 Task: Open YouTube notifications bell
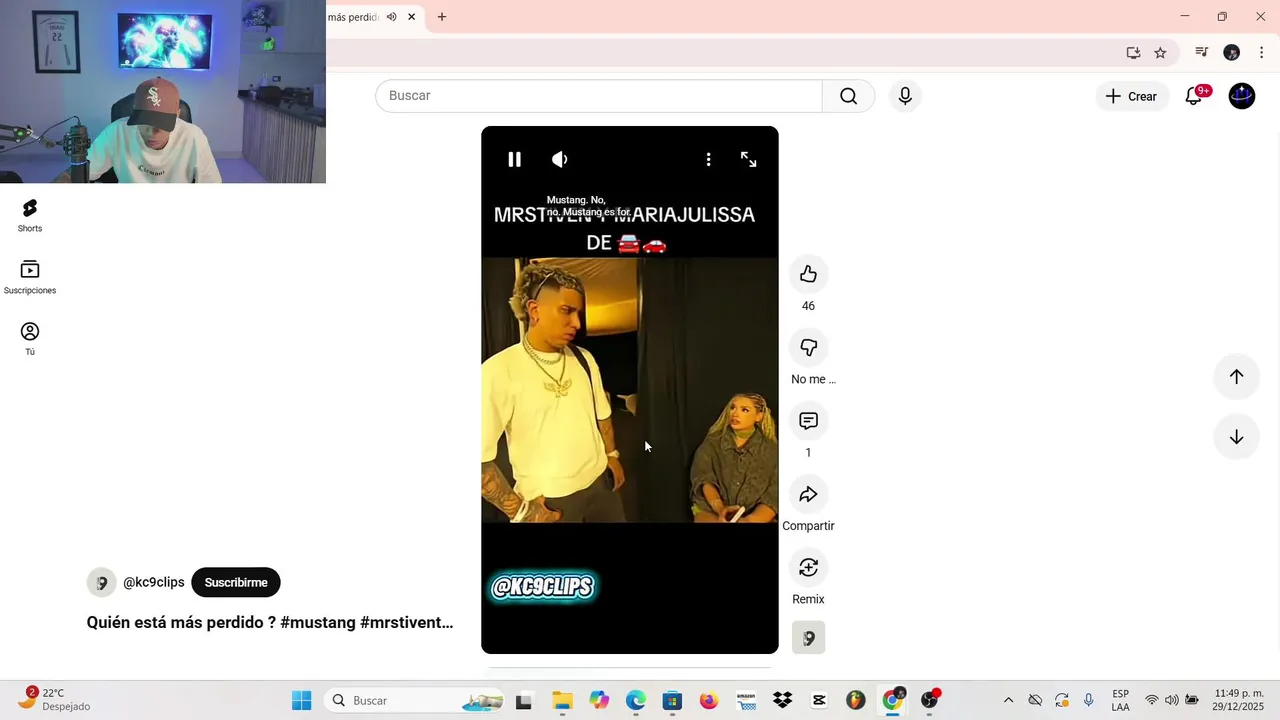tap(1194, 96)
